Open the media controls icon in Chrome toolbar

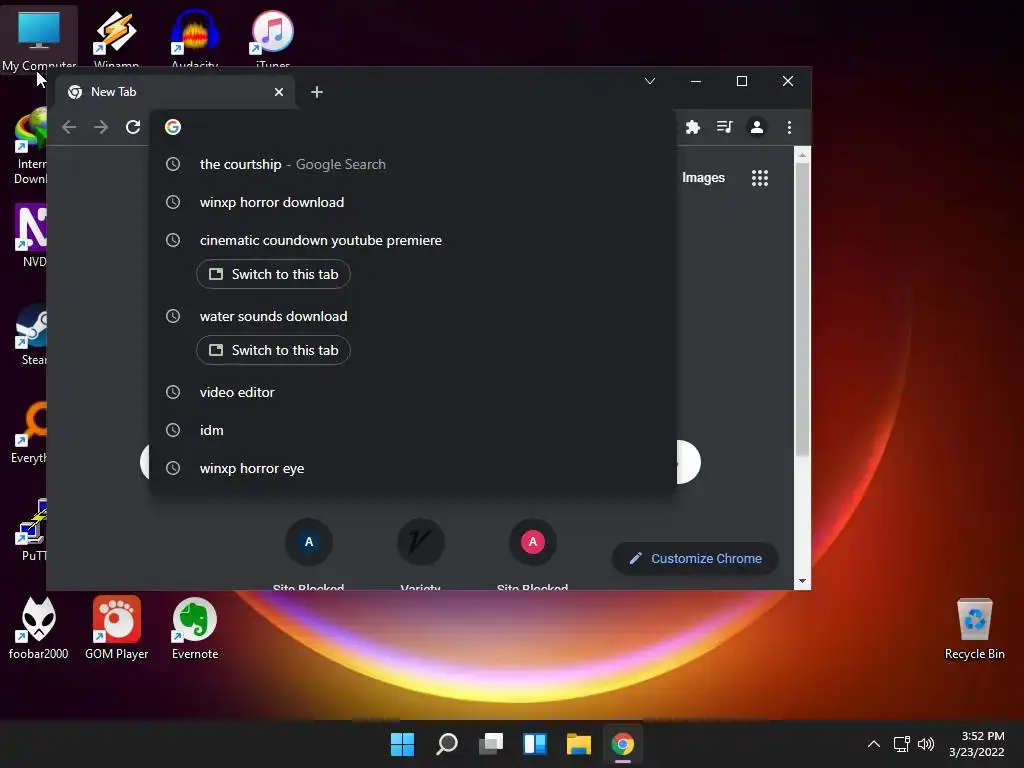click(x=724, y=127)
